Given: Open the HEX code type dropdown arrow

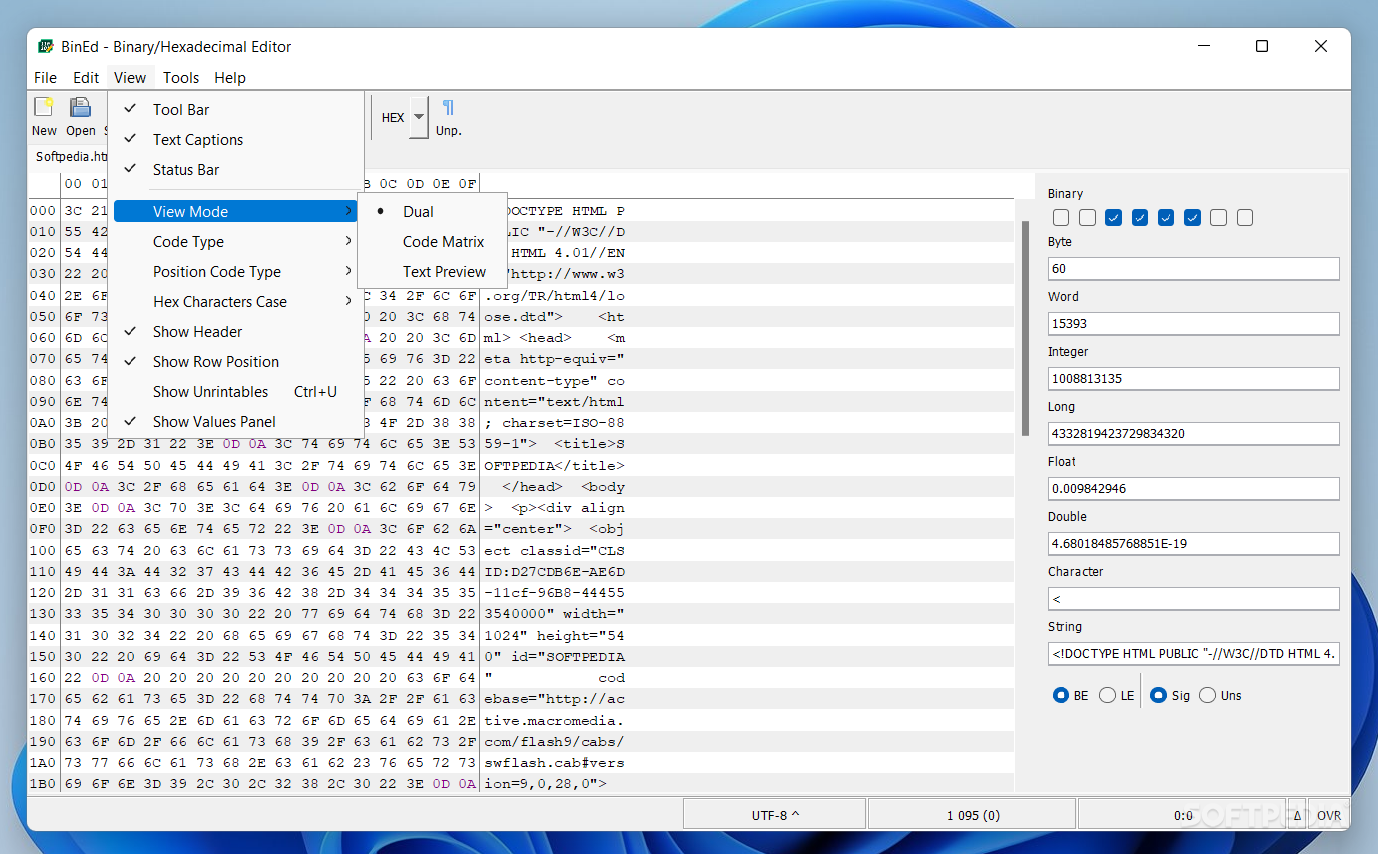Looking at the screenshot, I should pyautogui.click(x=419, y=117).
